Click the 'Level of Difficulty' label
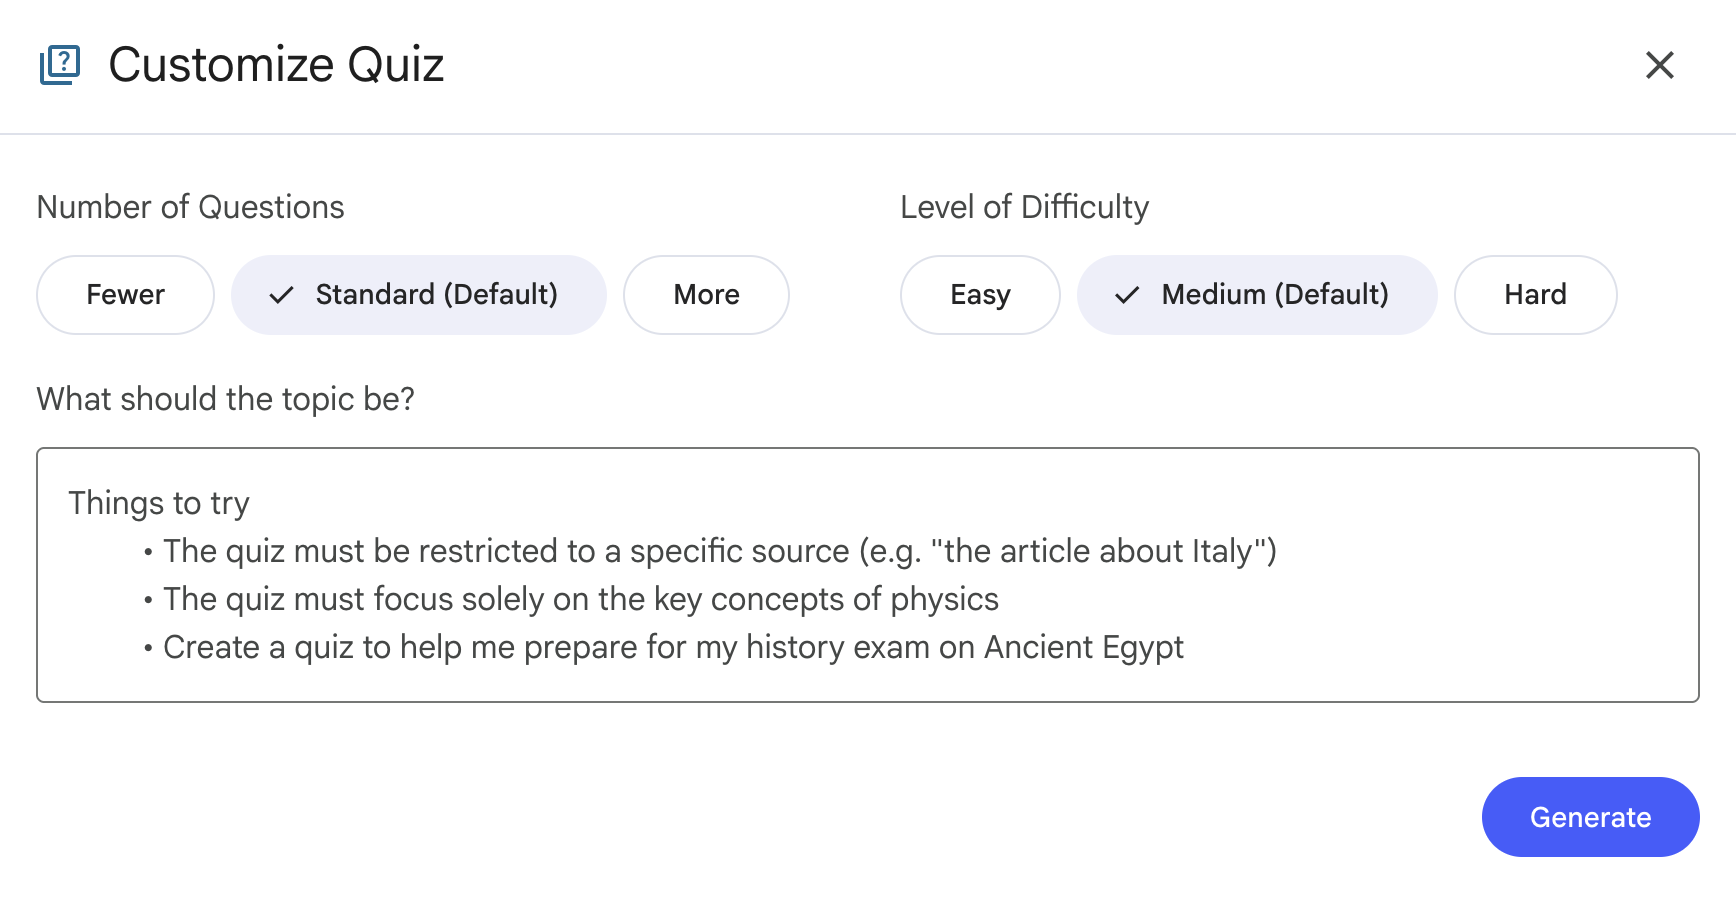The image size is (1736, 900). pos(1024,207)
